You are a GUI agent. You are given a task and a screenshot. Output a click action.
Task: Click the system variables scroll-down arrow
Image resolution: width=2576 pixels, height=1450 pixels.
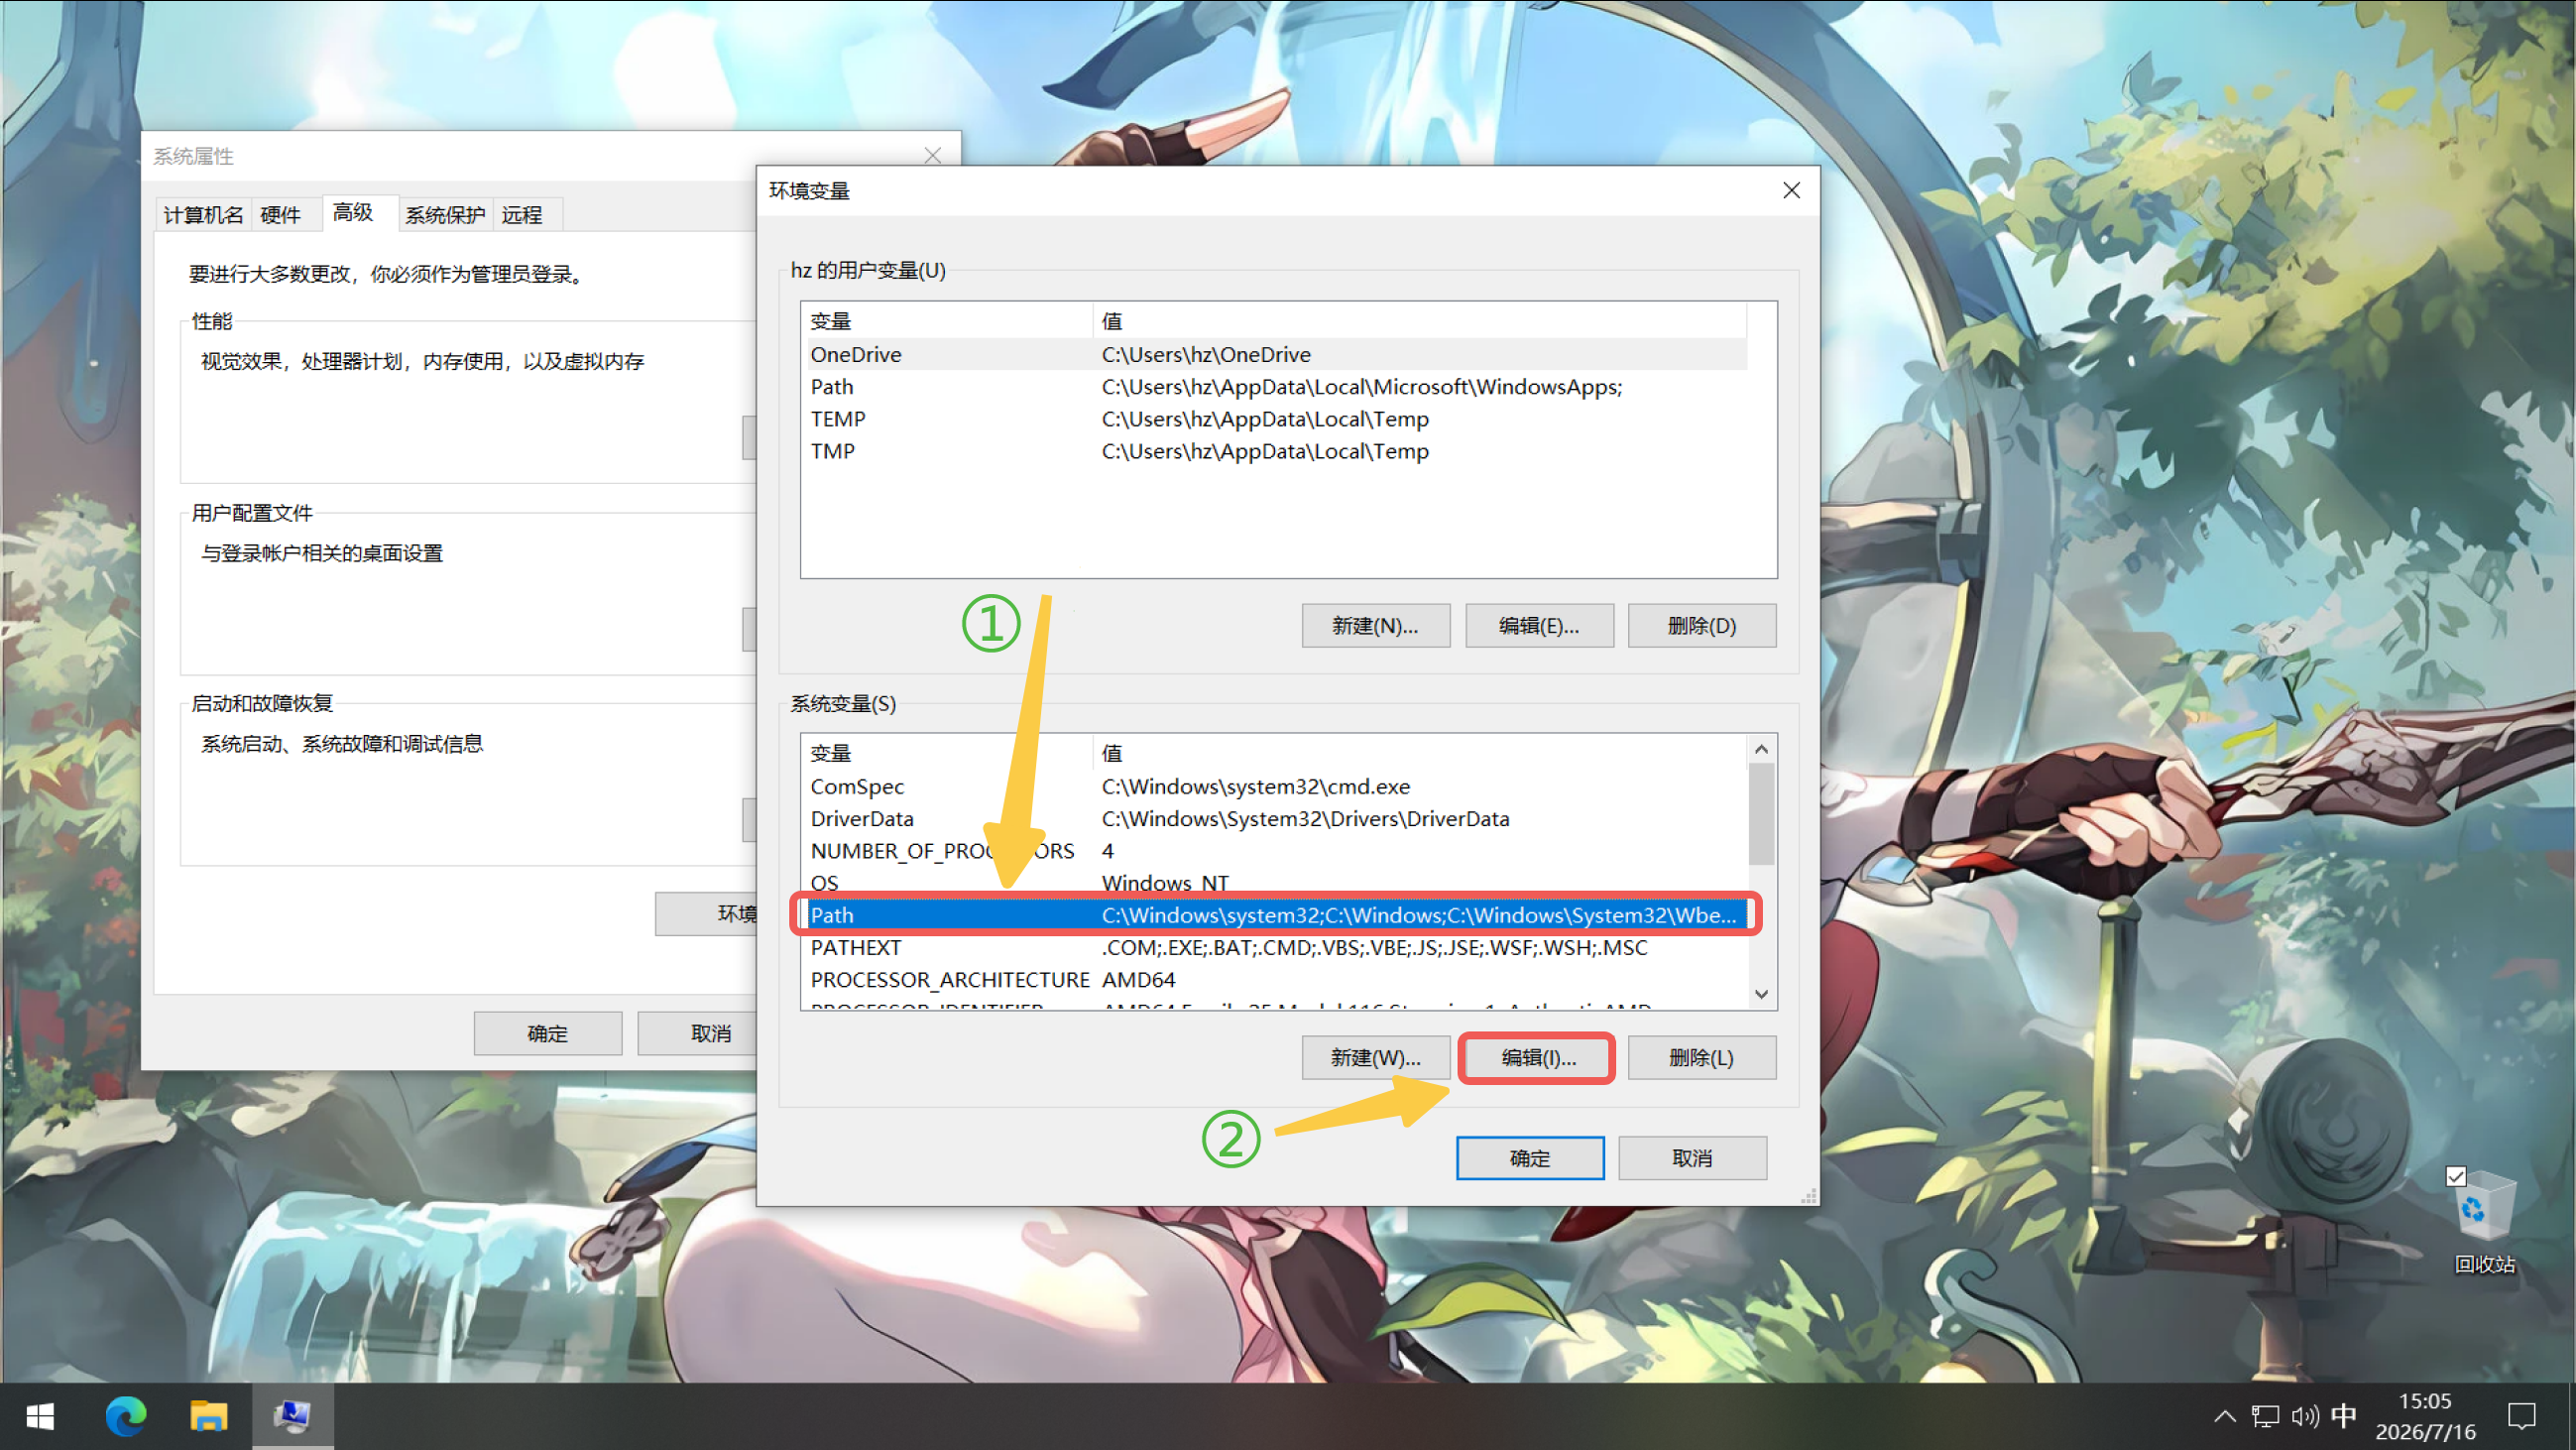pyautogui.click(x=1761, y=994)
